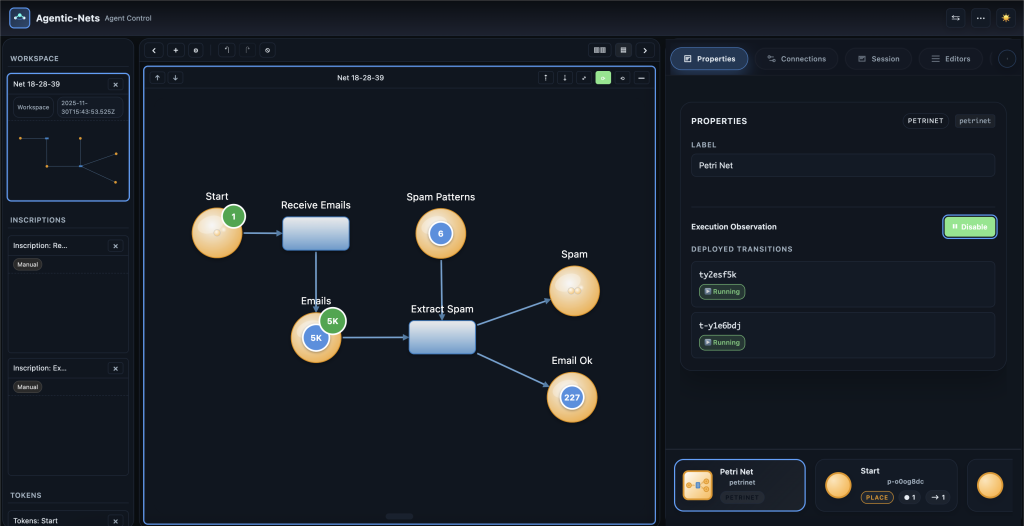Click the swap arrows icon in header
The width and height of the screenshot is (1024, 526).
coord(956,17)
